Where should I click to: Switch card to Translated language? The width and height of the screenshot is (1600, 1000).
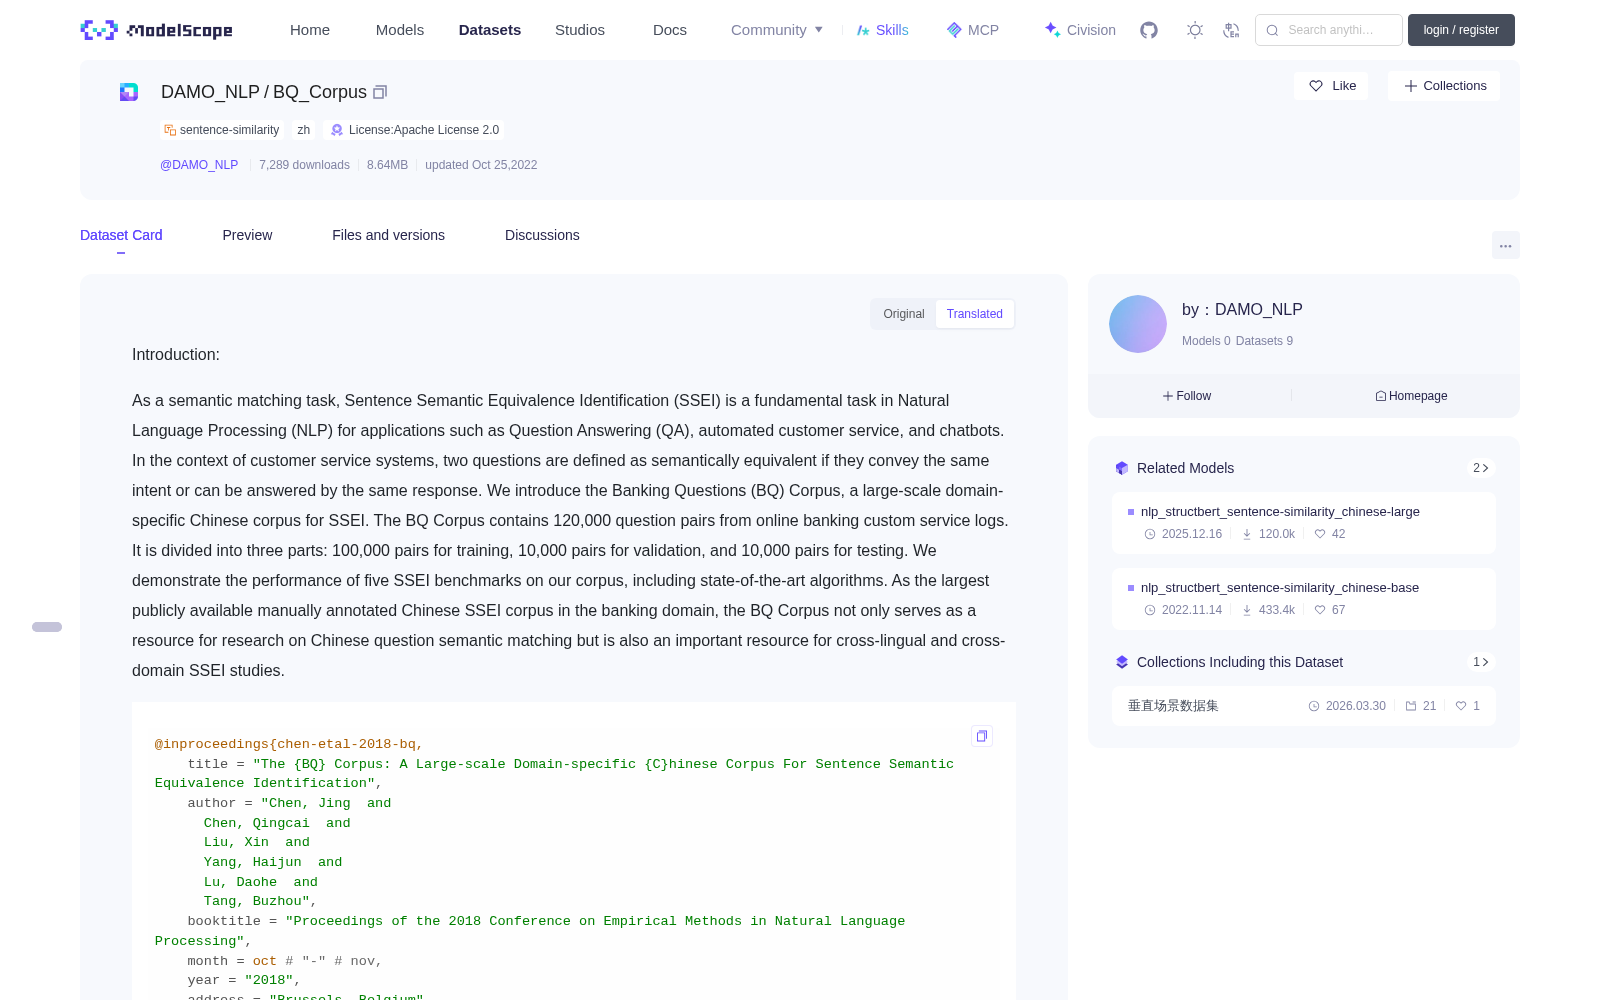[975, 314]
